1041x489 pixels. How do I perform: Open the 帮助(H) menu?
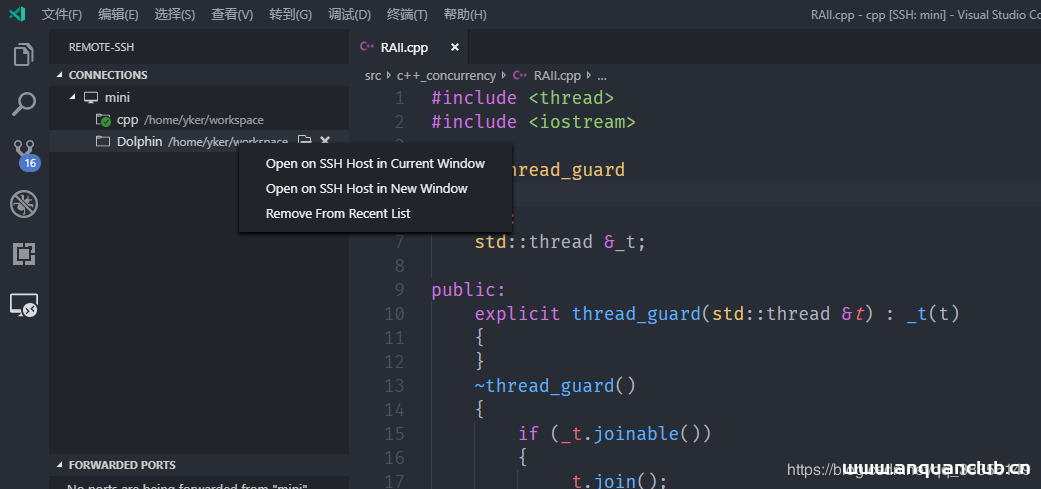coord(465,15)
